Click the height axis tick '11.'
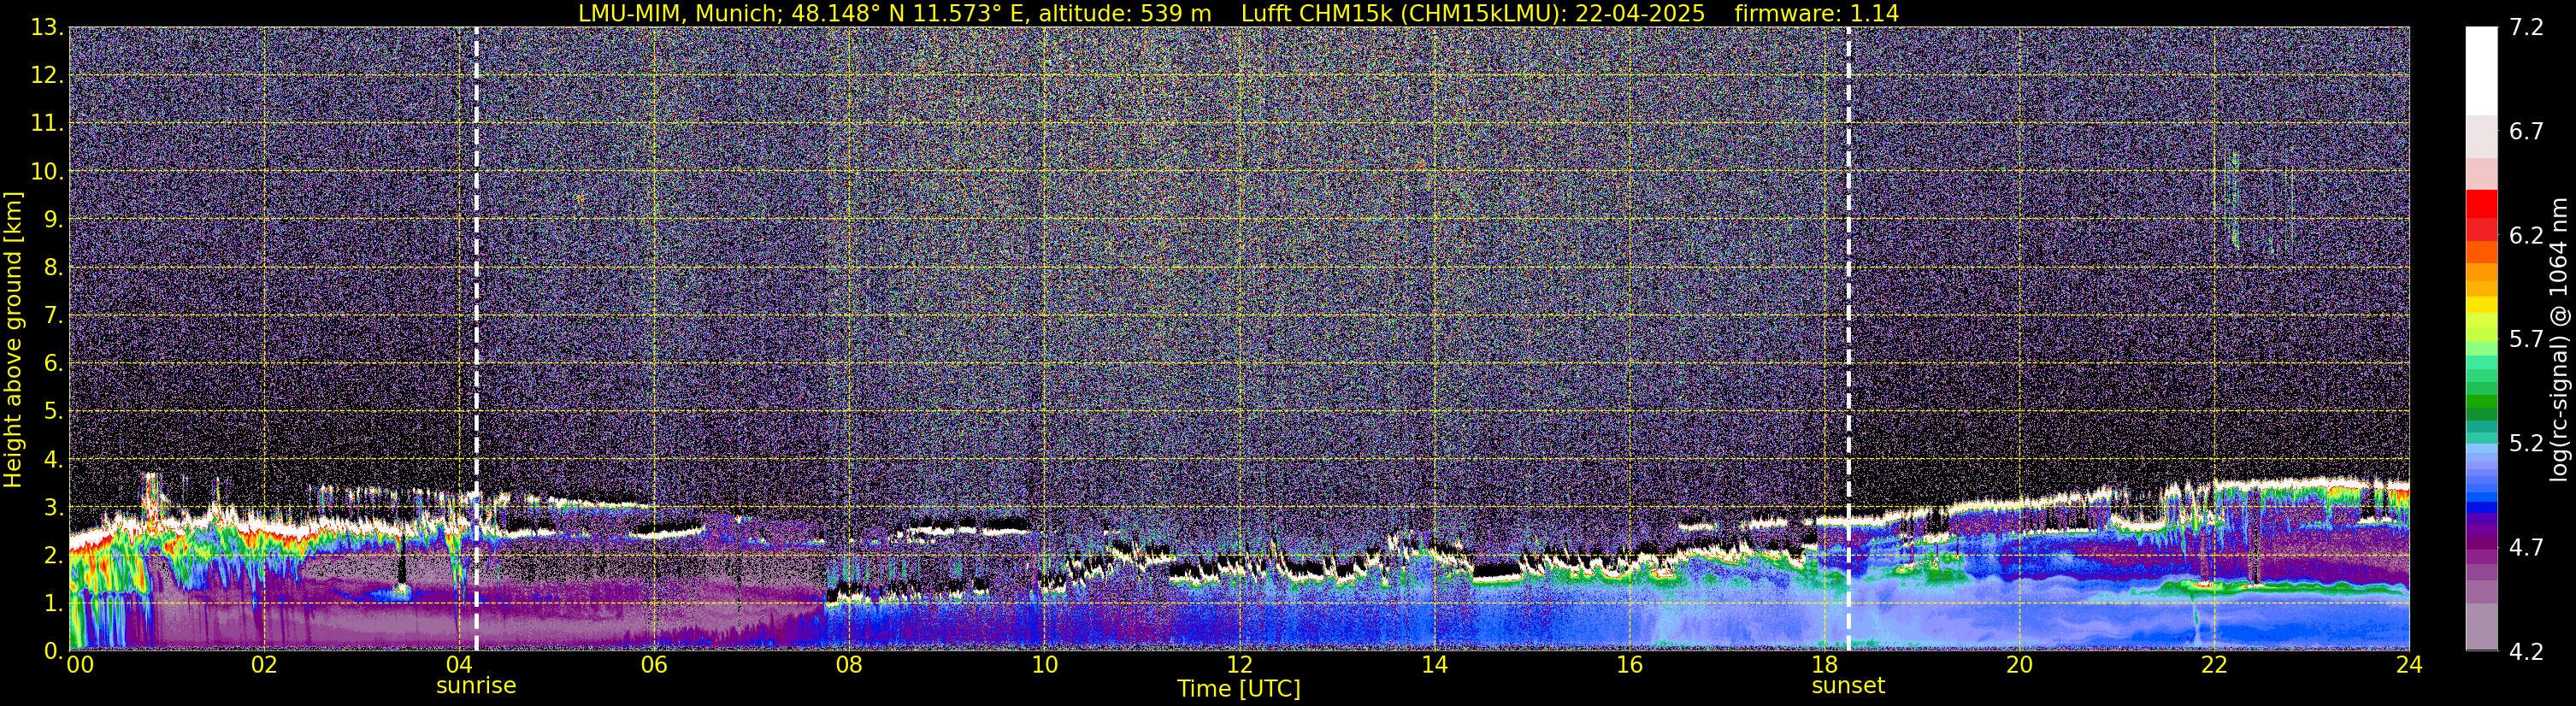Viewport: 2576px width, 706px height. tap(47, 124)
